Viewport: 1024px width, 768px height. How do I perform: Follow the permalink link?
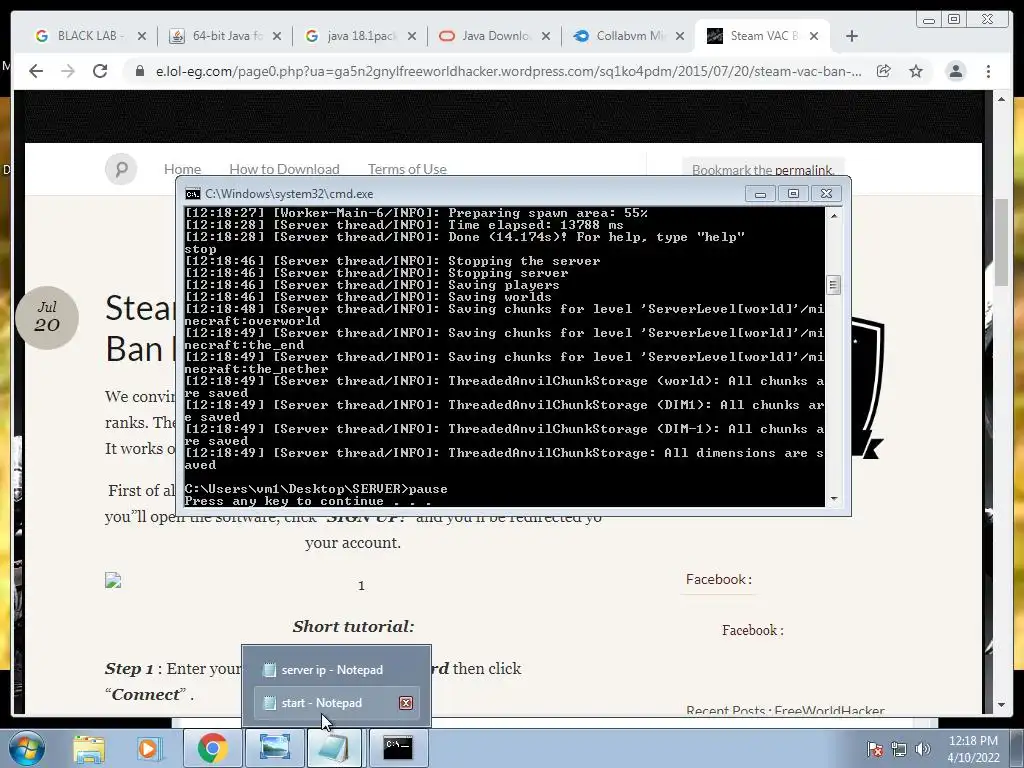click(803, 170)
